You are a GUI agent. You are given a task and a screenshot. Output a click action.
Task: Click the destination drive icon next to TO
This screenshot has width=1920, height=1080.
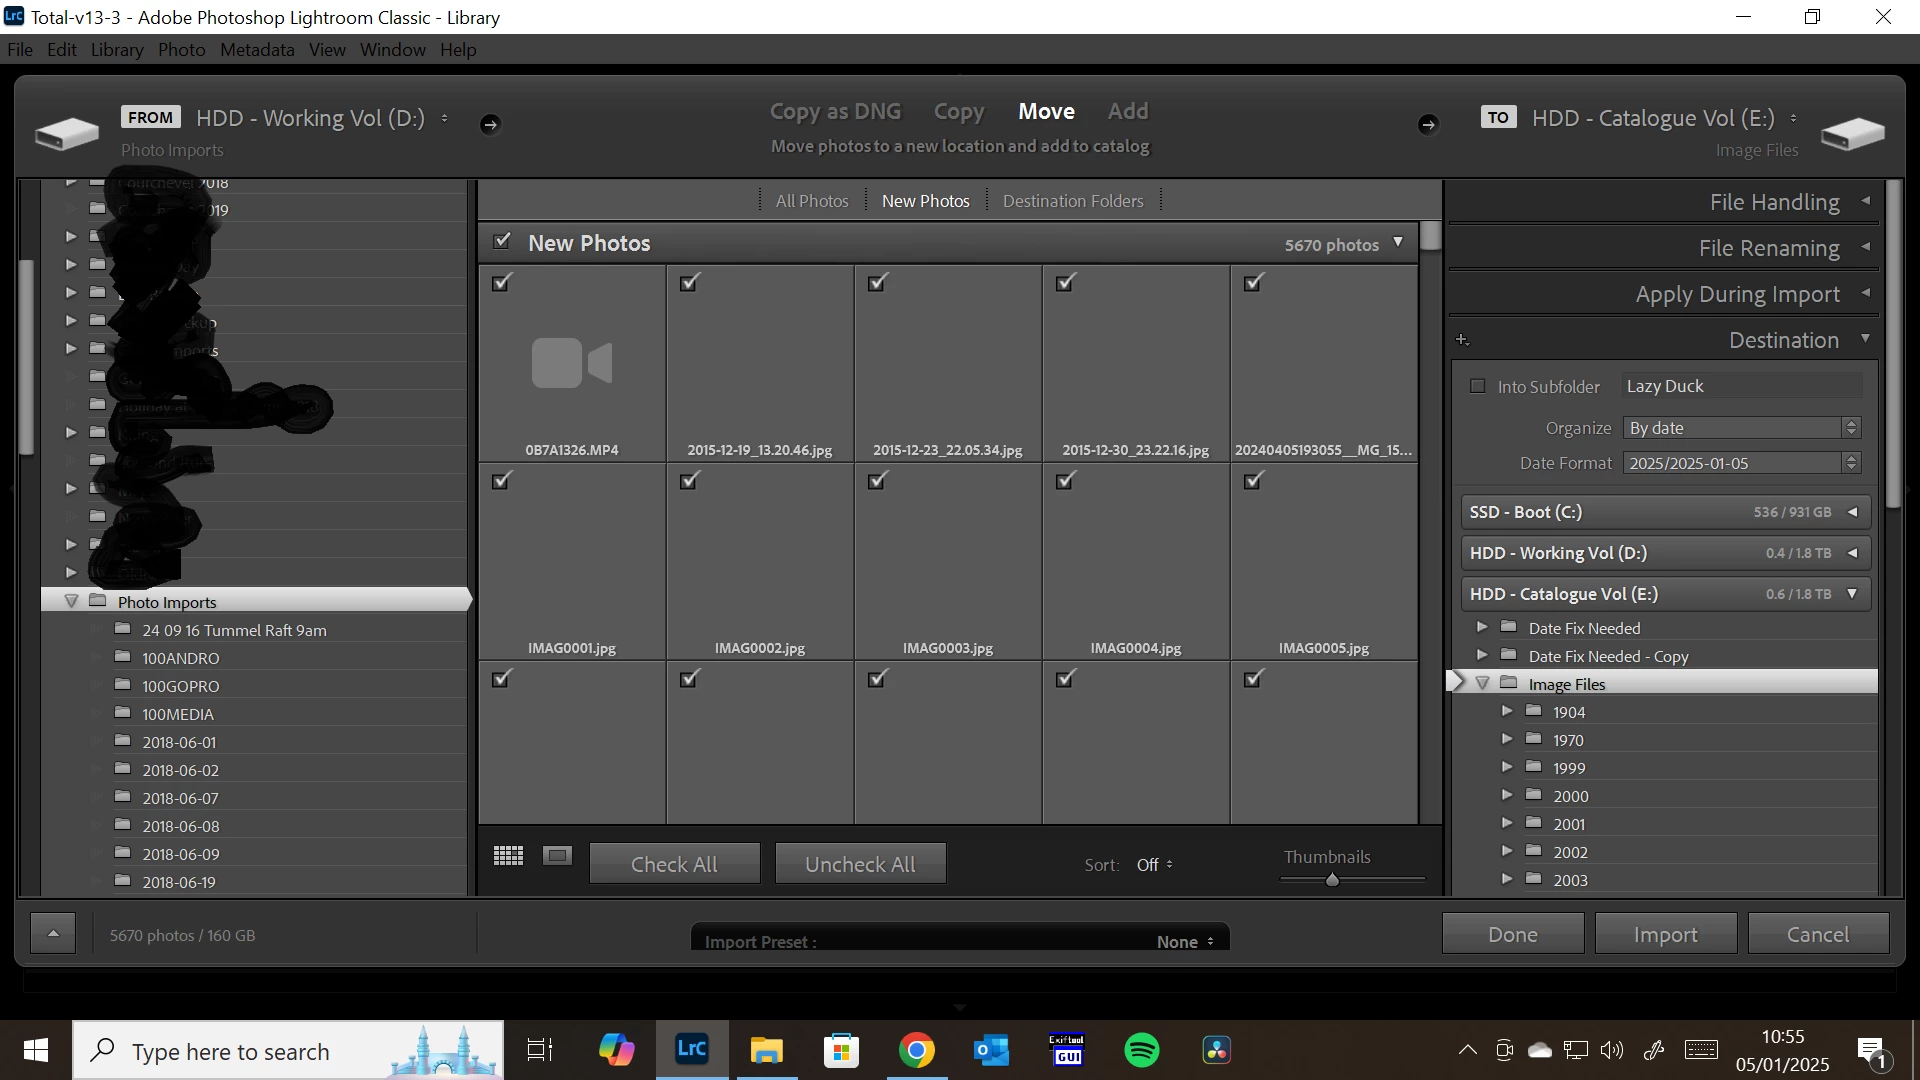pos(1852,133)
